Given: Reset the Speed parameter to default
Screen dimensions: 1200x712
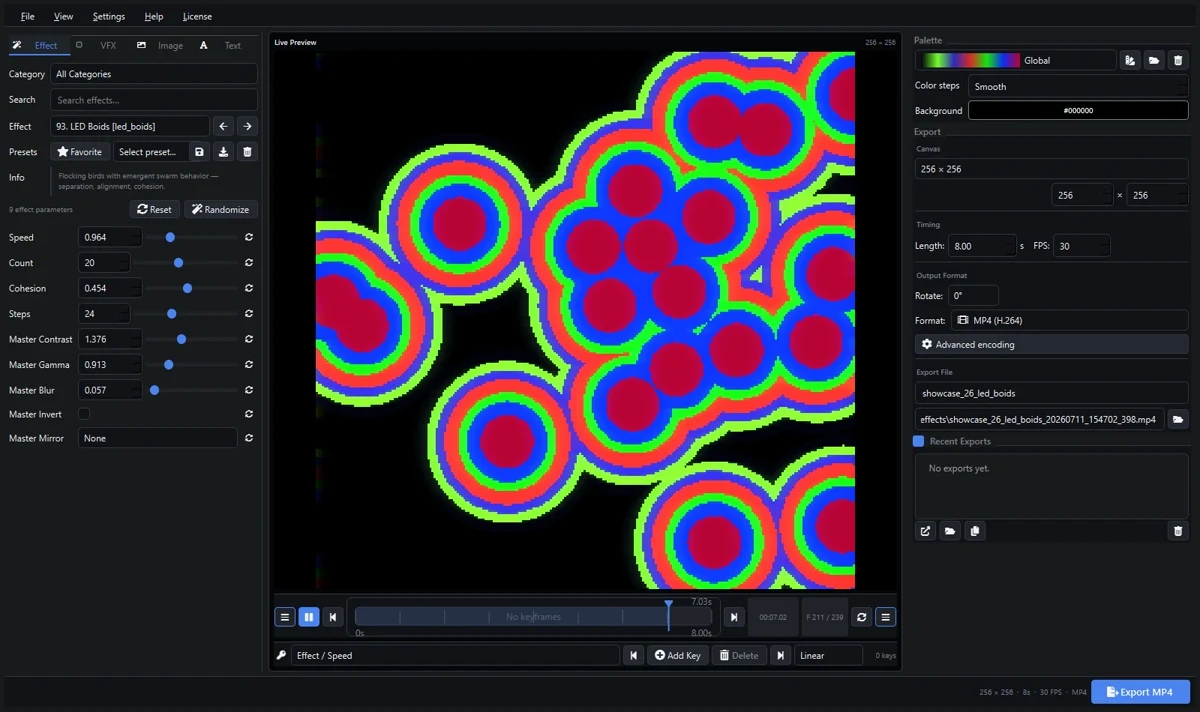Looking at the screenshot, I should pos(248,237).
